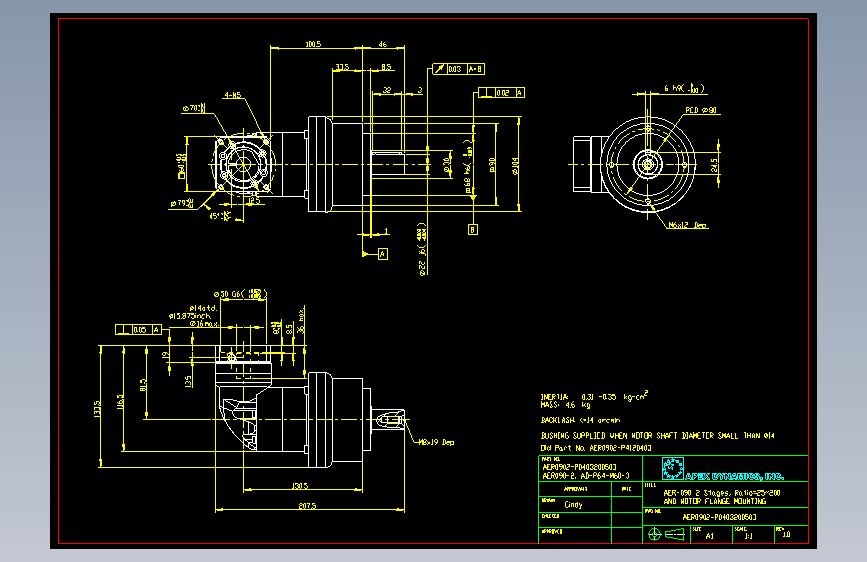Click the Apex Dynamics logo emblem

[x=673, y=469]
